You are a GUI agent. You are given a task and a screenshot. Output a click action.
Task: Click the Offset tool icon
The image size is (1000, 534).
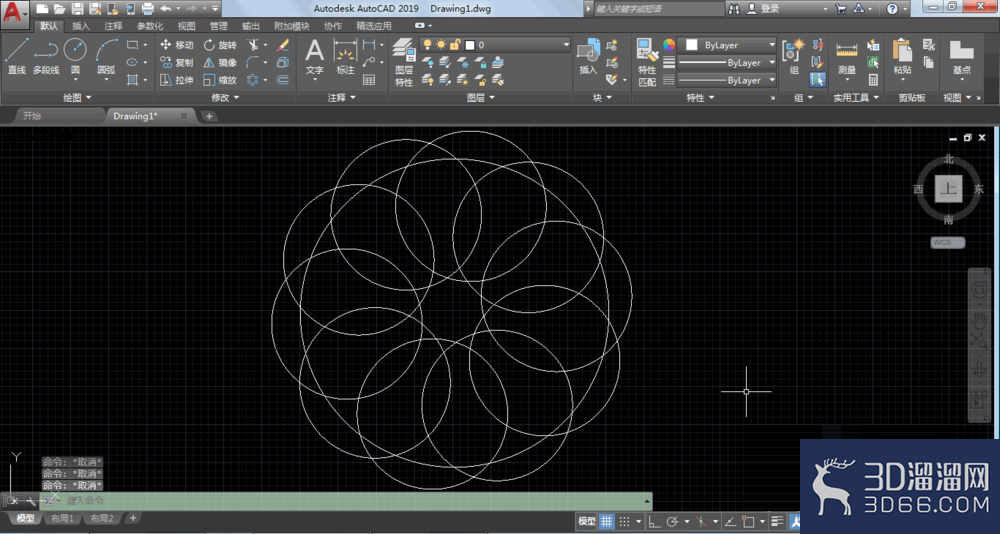tap(283, 80)
